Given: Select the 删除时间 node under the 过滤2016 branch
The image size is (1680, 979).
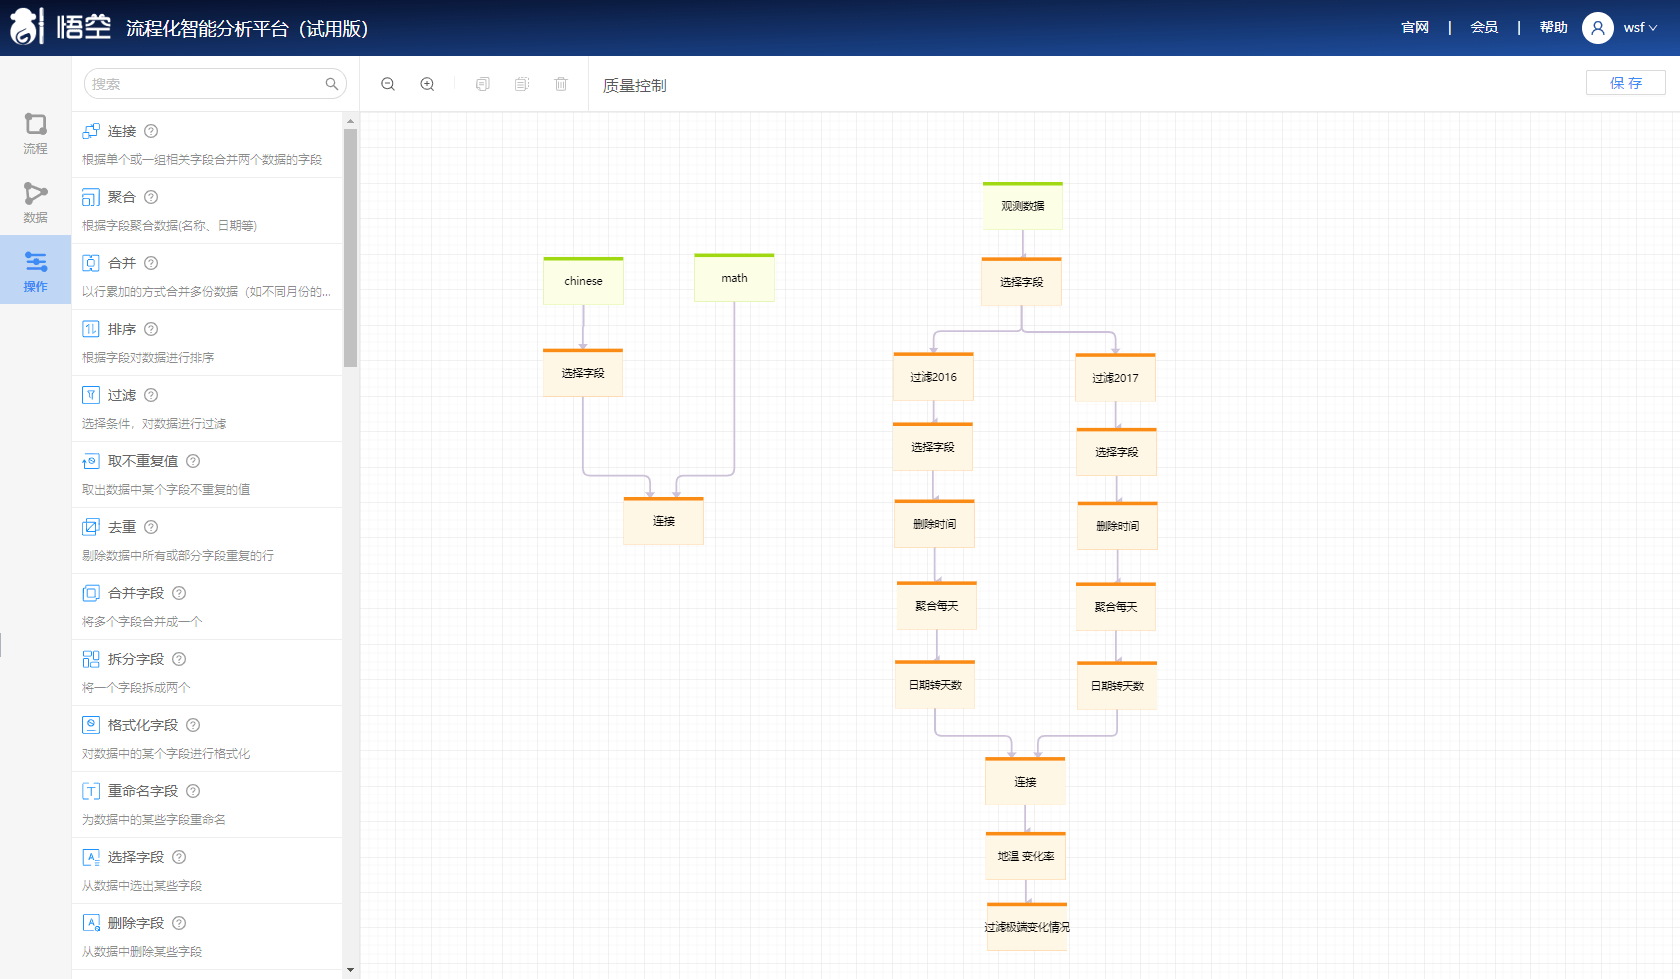Looking at the screenshot, I should point(935,524).
